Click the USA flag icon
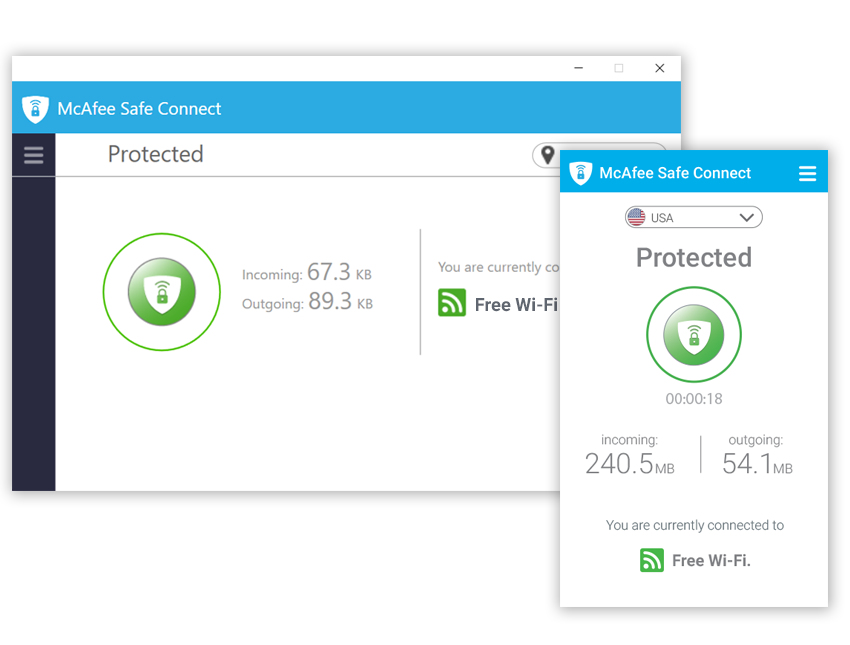 coord(636,217)
